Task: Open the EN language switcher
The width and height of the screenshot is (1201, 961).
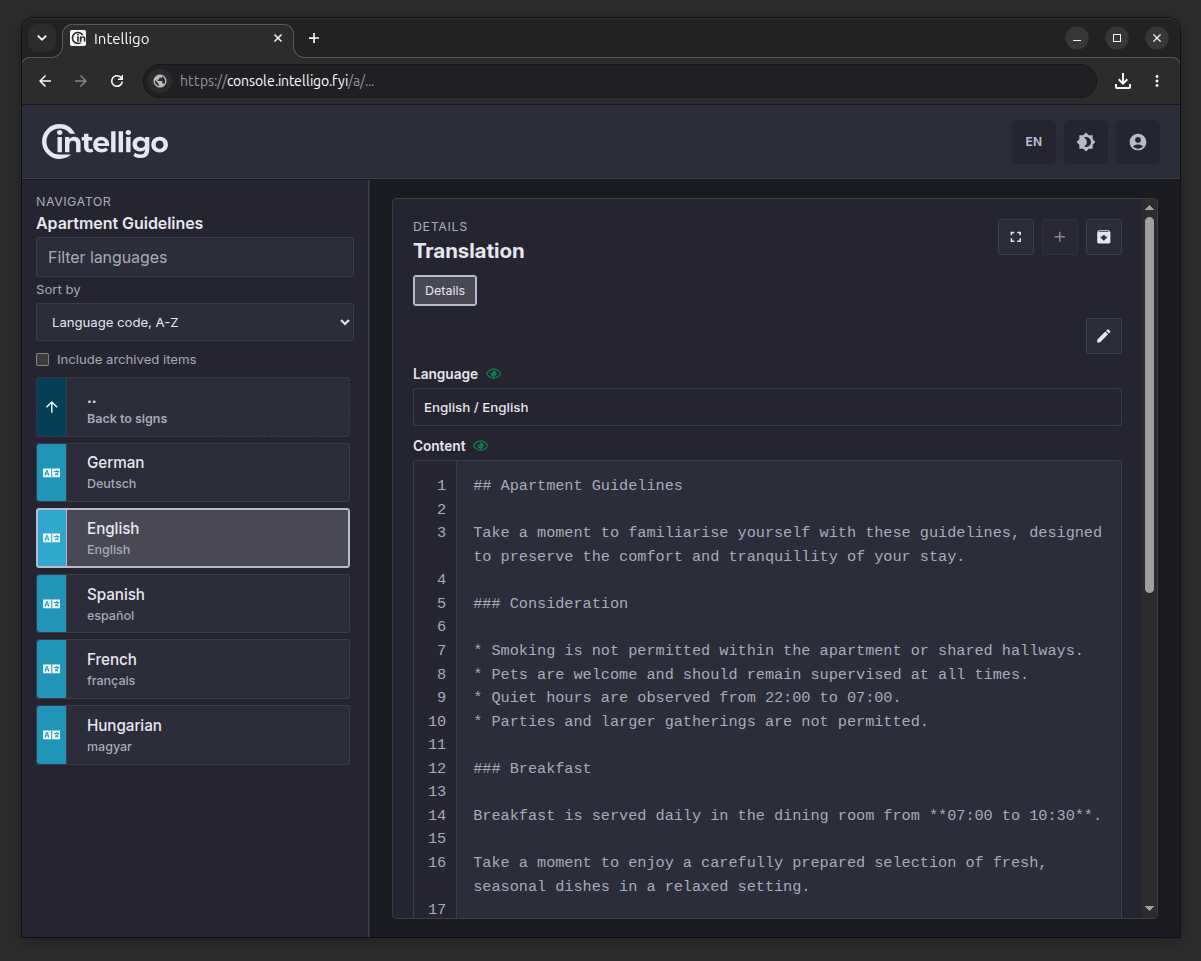Action: point(1034,142)
